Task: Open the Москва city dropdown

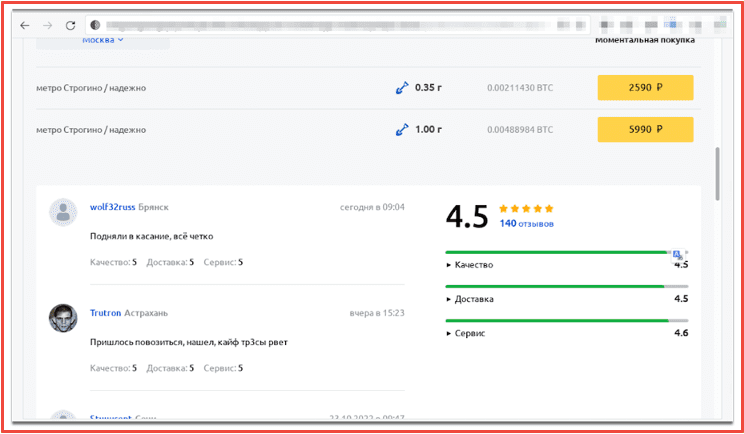Action: coord(103,40)
